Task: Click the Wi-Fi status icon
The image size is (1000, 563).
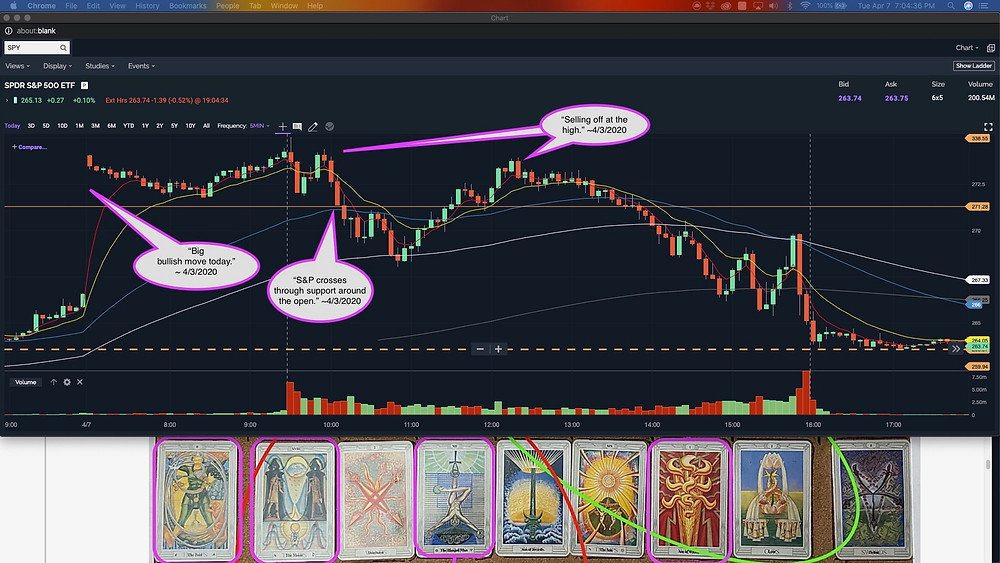Action: coord(805,6)
